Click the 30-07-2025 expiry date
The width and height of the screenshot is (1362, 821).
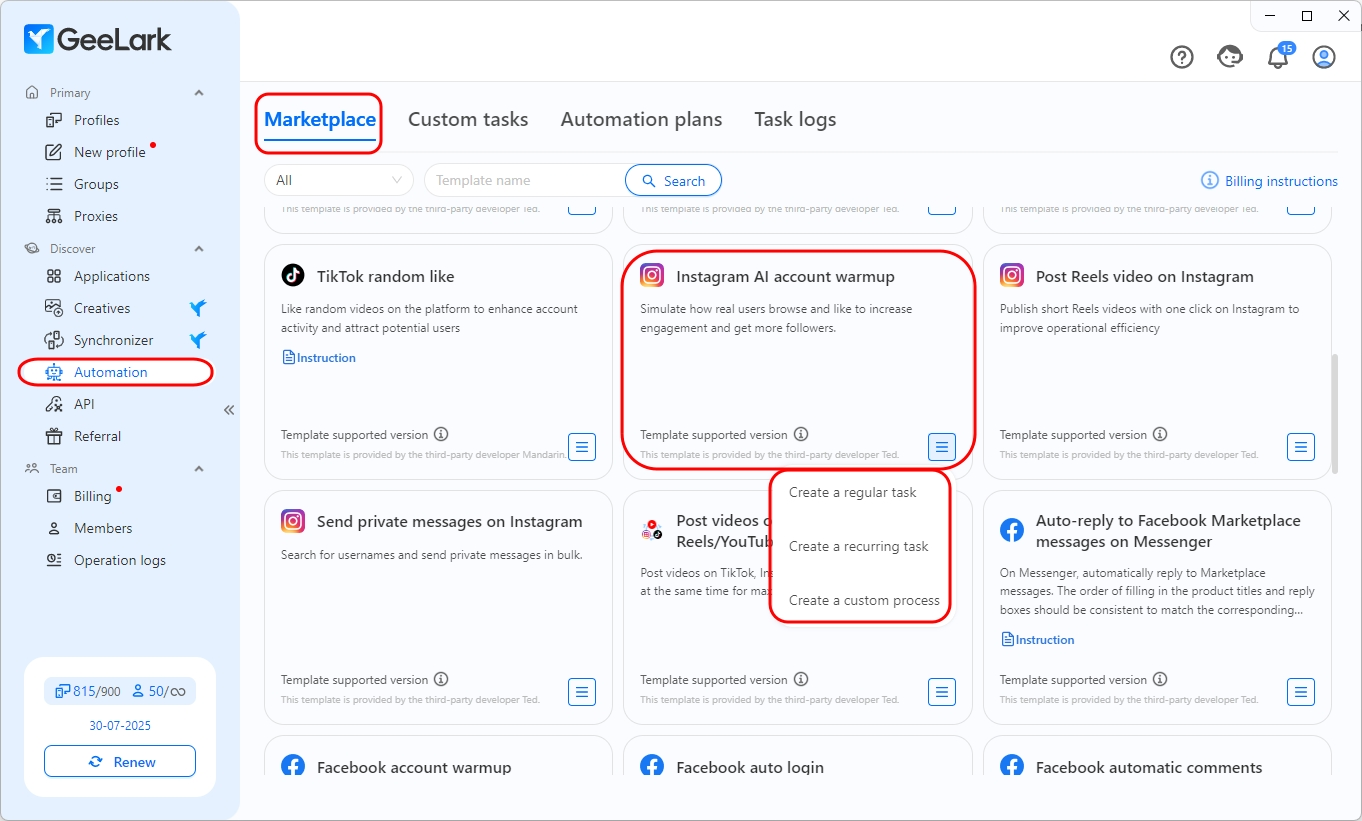(120, 726)
